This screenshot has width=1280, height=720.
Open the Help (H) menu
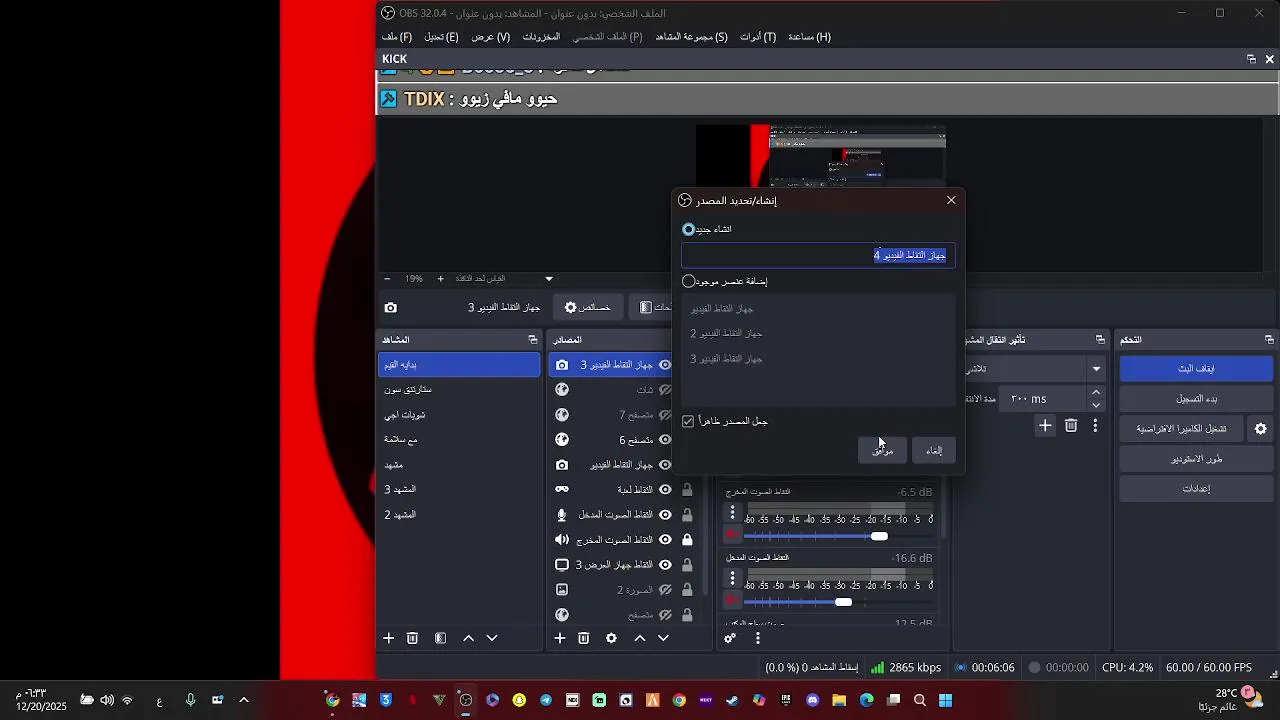point(809,37)
